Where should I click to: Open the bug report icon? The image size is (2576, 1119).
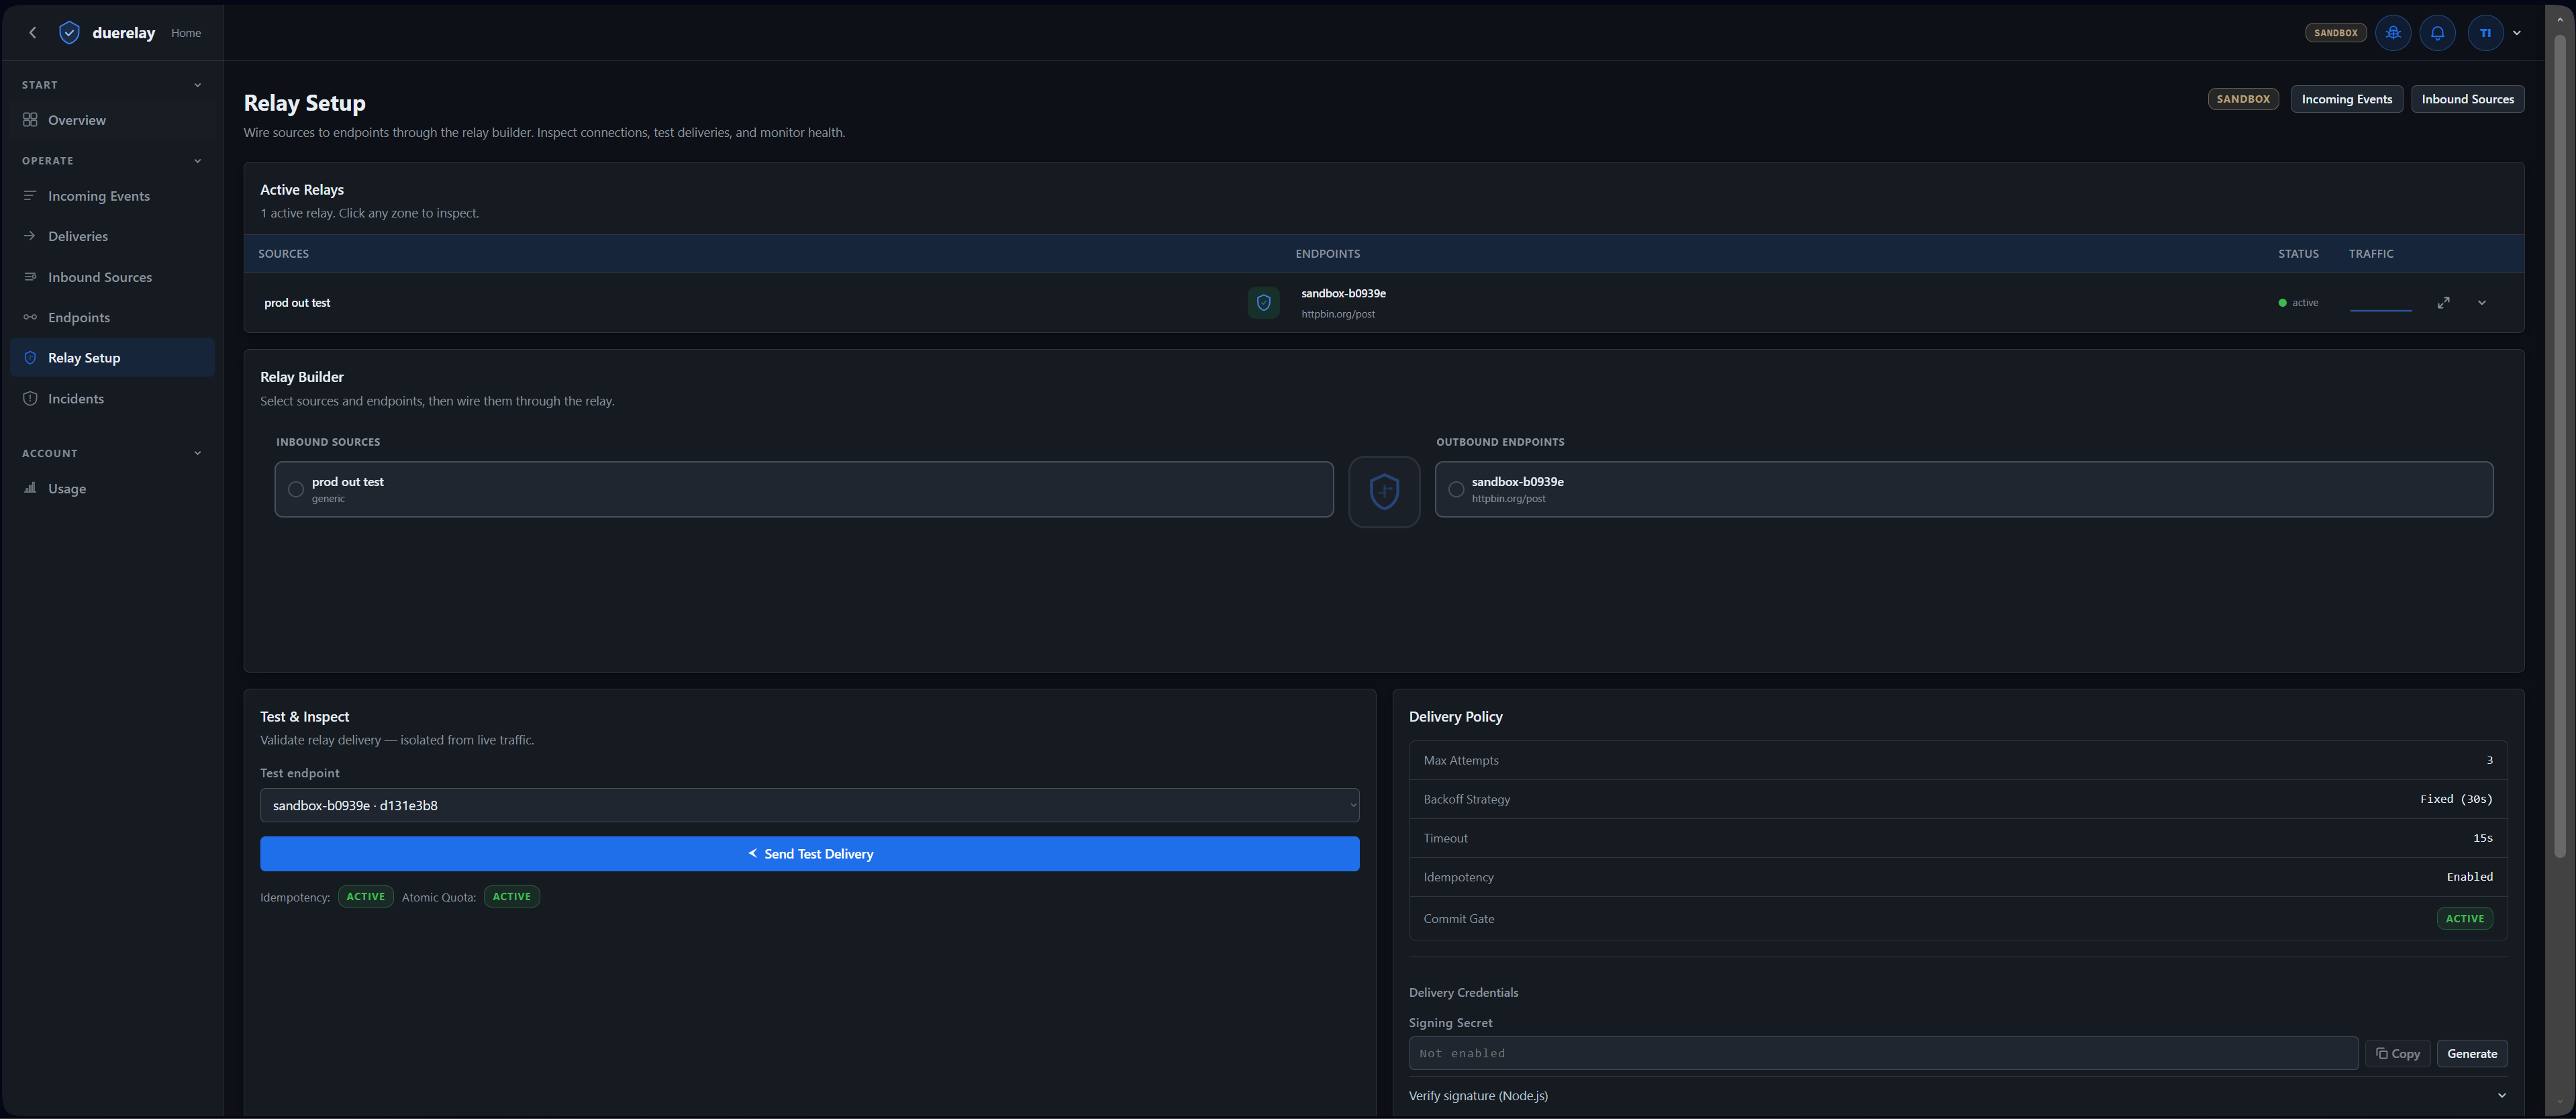click(x=2393, y=33)
